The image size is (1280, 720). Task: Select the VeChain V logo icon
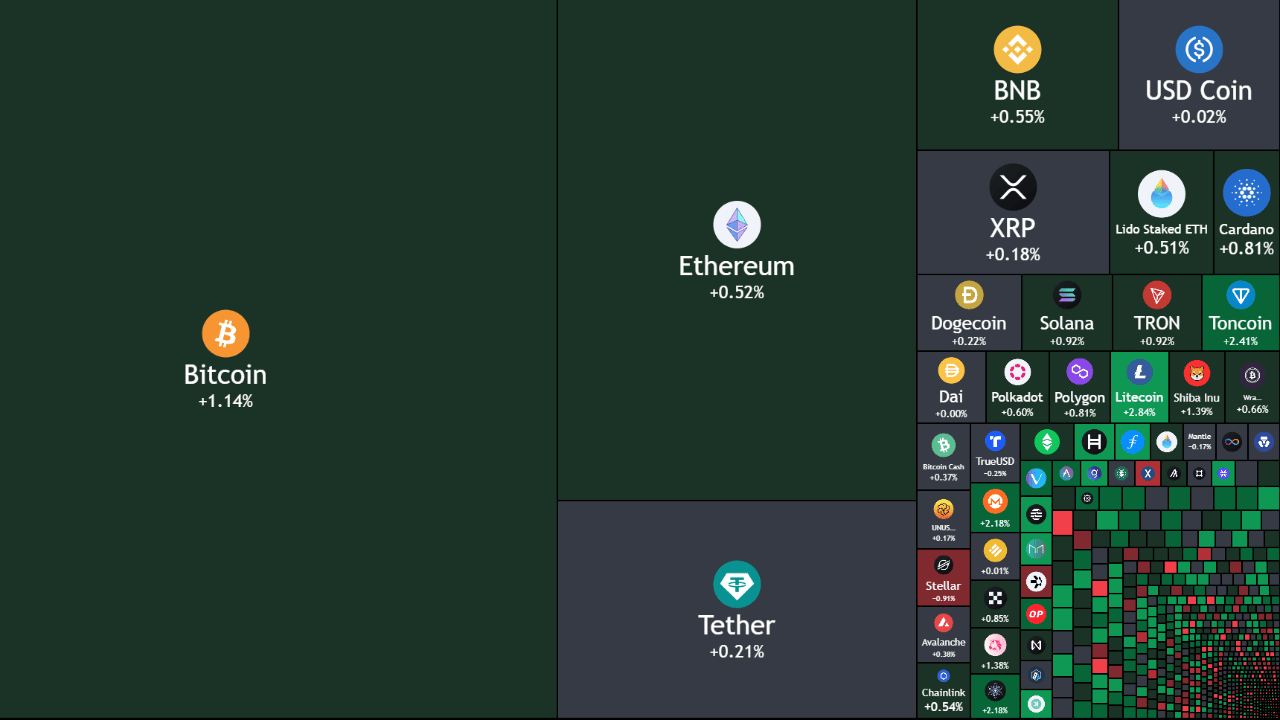1036,478
